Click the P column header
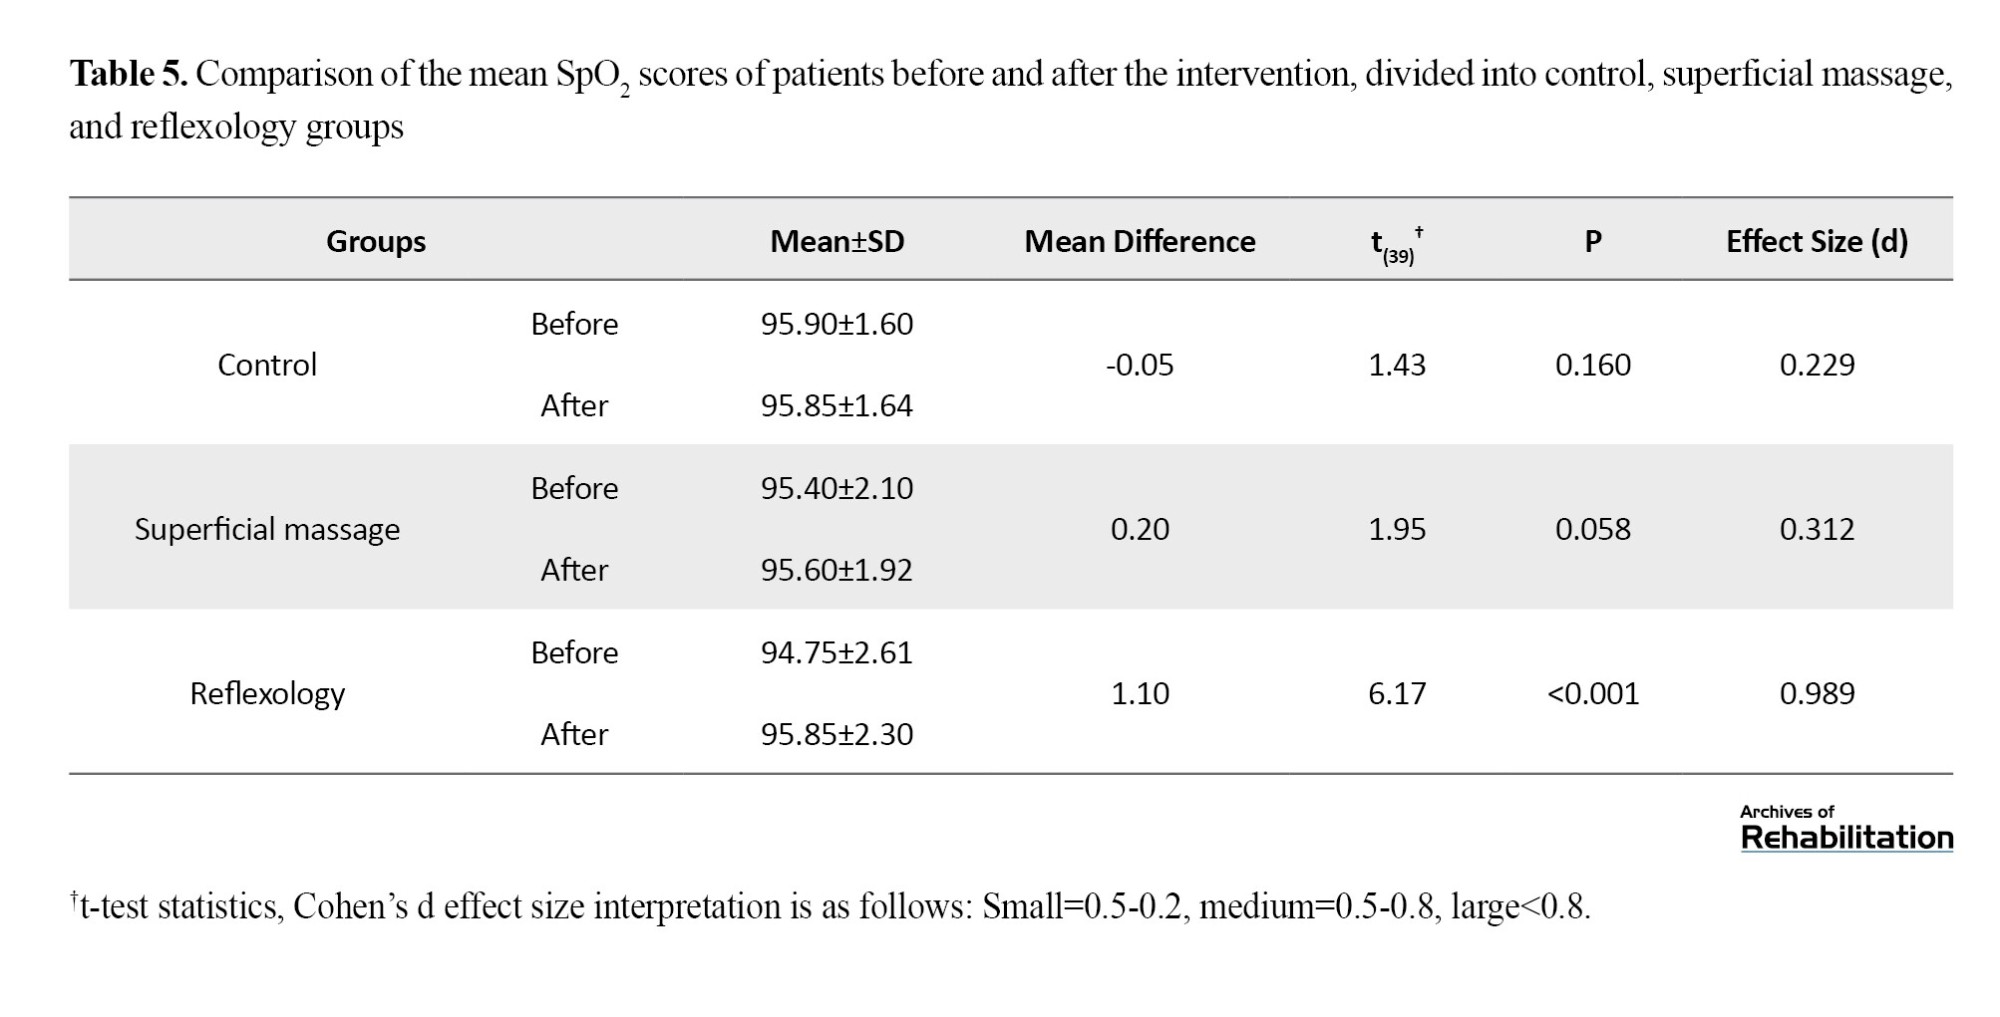Viewport: 2000px width, 1017px height. point(1593,241)
